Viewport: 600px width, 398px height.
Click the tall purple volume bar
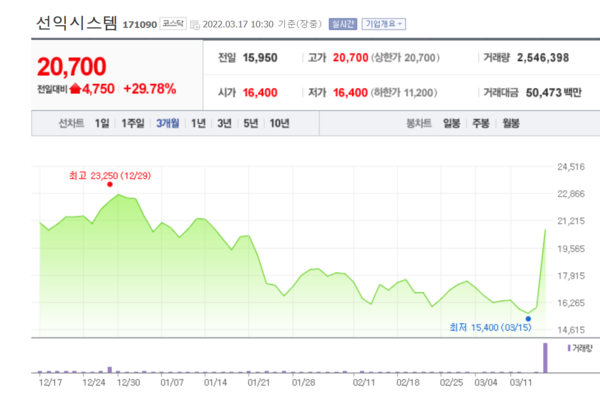[x=545, y=358]
